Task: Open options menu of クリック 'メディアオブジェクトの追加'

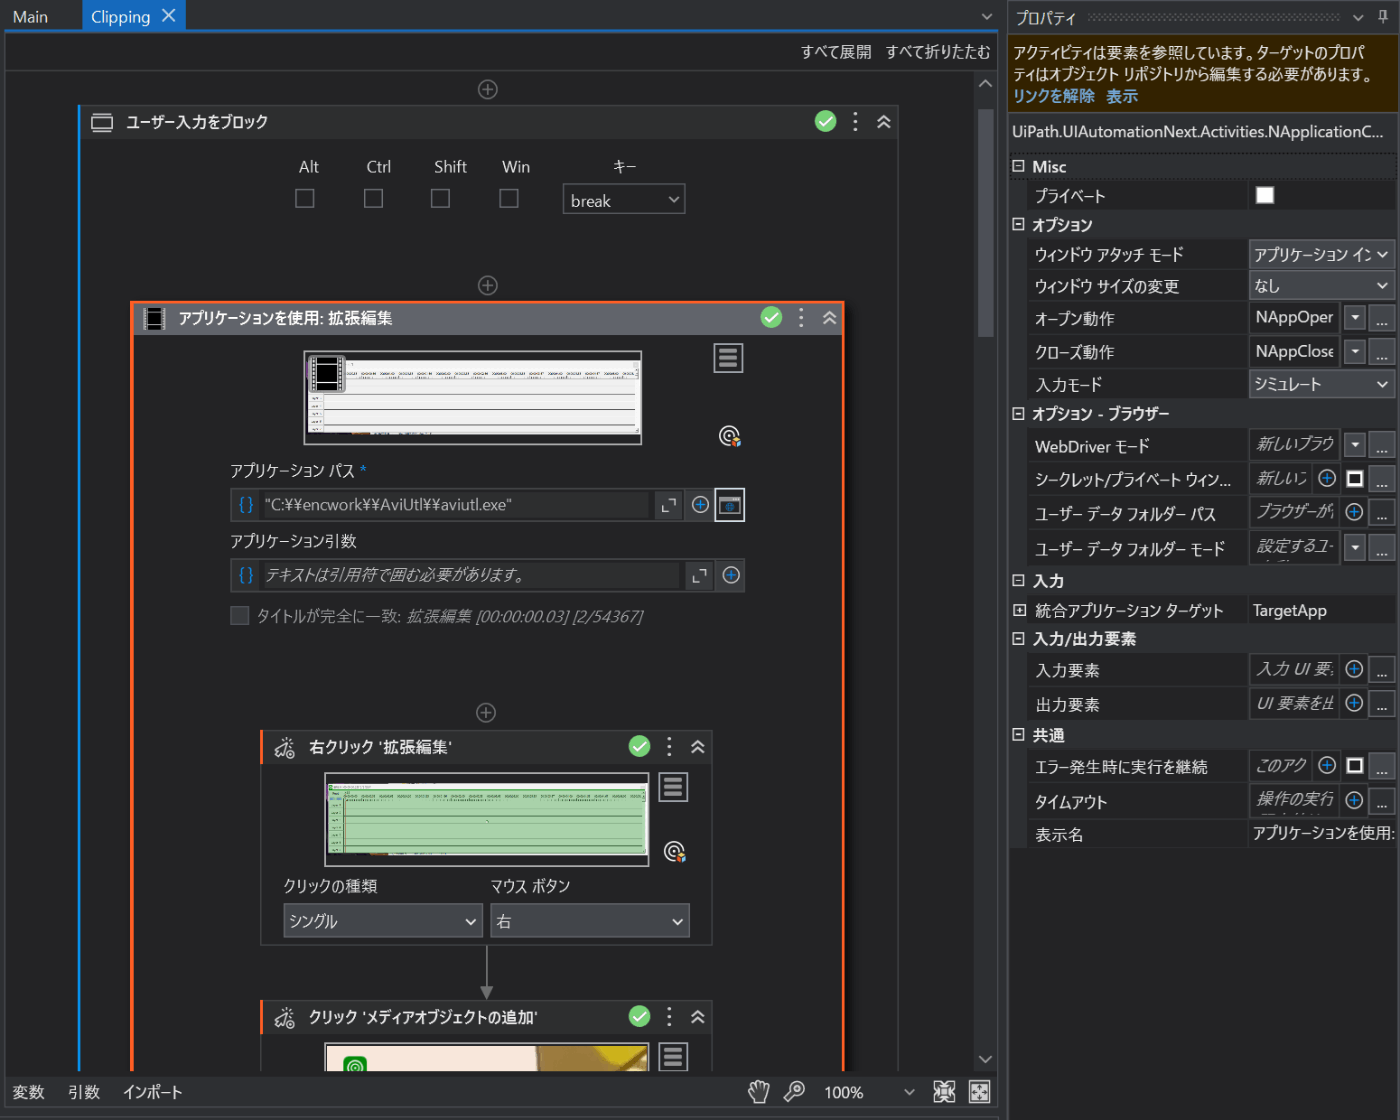Action: (x=669, y=1017)
